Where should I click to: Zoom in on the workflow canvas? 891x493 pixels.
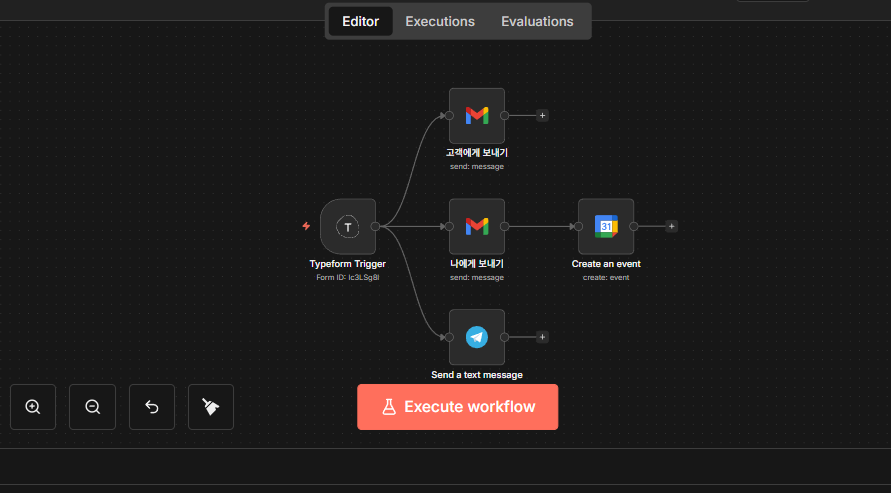[x=33, y=407]
